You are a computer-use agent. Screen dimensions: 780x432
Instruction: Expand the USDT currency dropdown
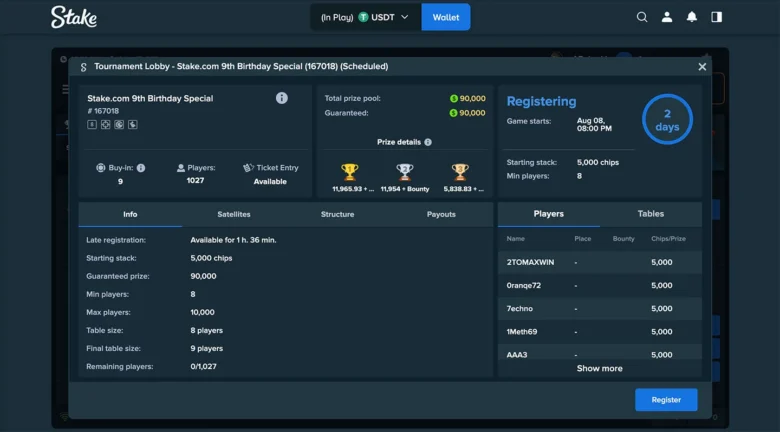click(404, 17)
